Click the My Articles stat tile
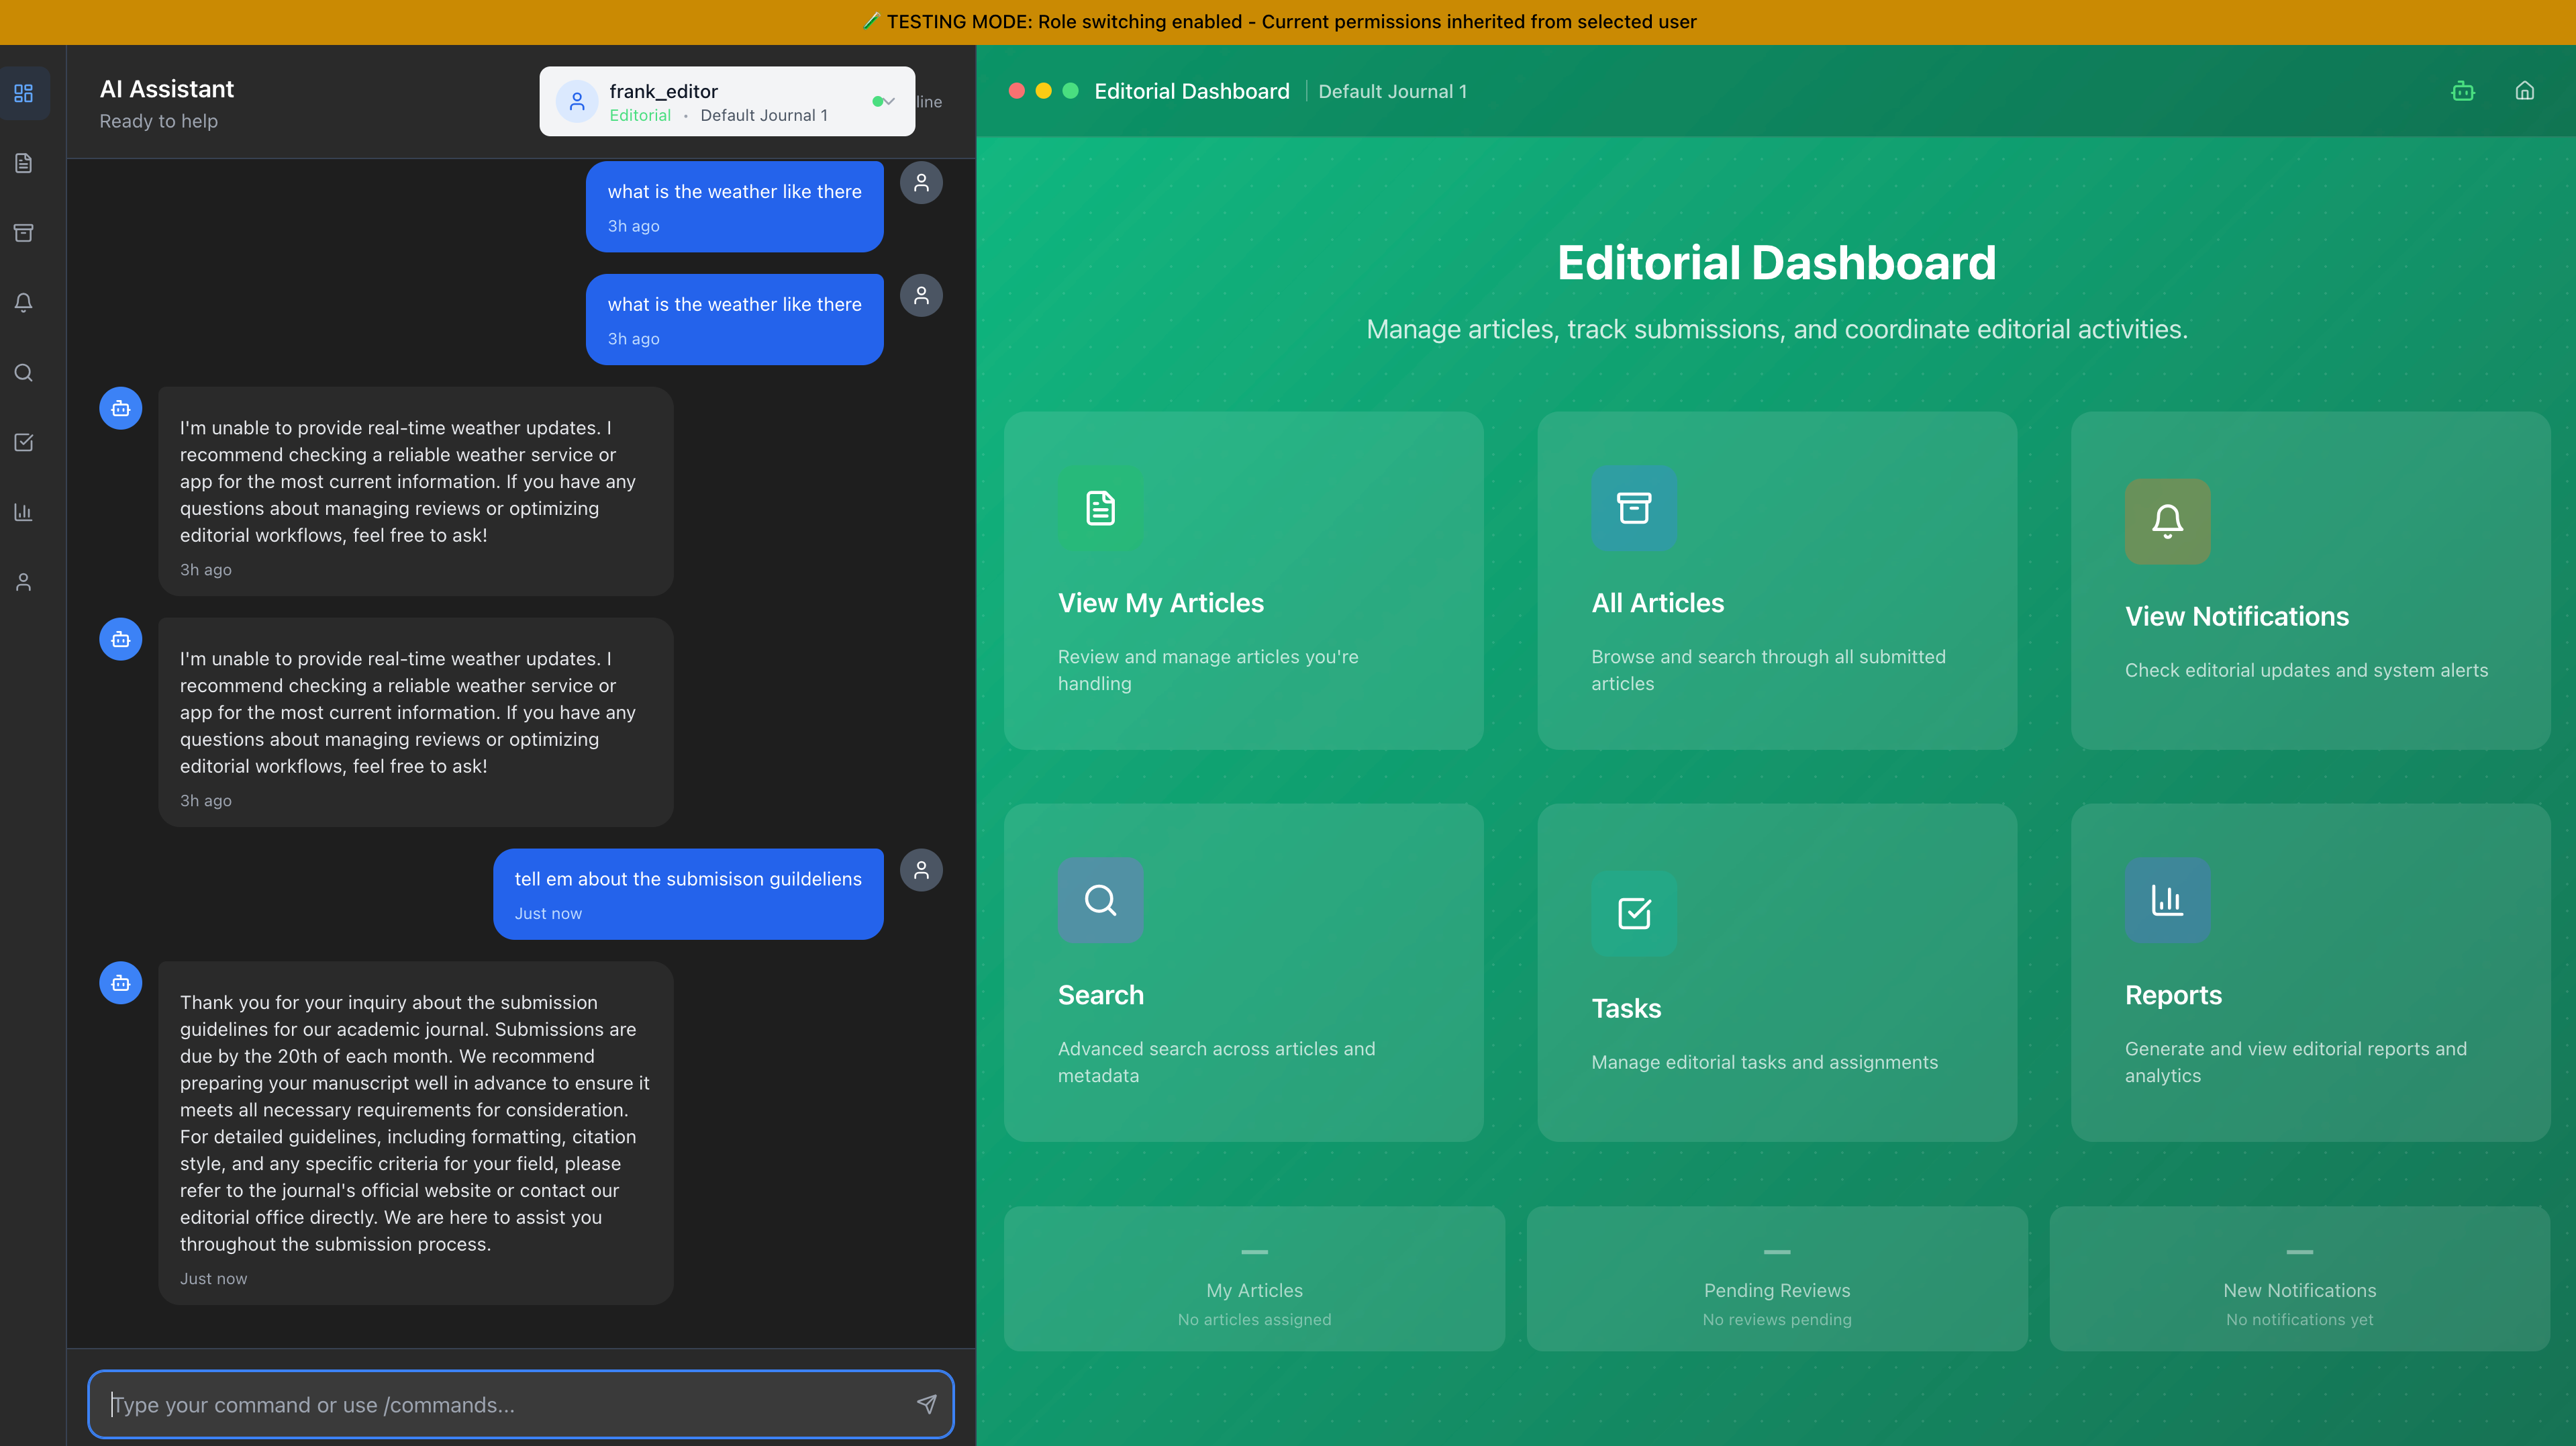 tap(1254, 1278)
